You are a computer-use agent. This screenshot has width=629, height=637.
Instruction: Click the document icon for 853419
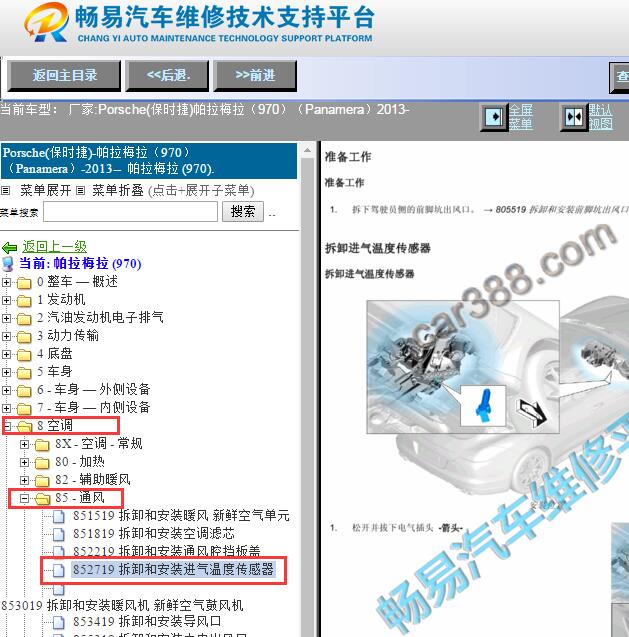(59, 622)
